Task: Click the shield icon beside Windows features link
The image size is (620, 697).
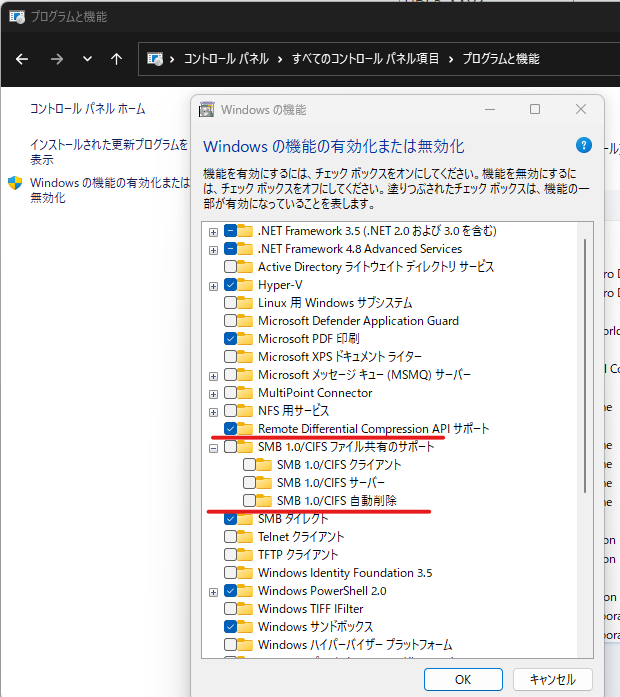Action: coord(15,183)
